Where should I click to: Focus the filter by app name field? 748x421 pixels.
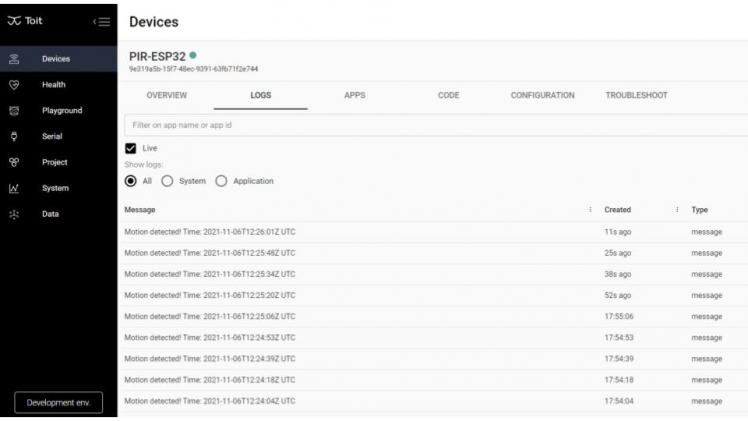pos(436,125)
